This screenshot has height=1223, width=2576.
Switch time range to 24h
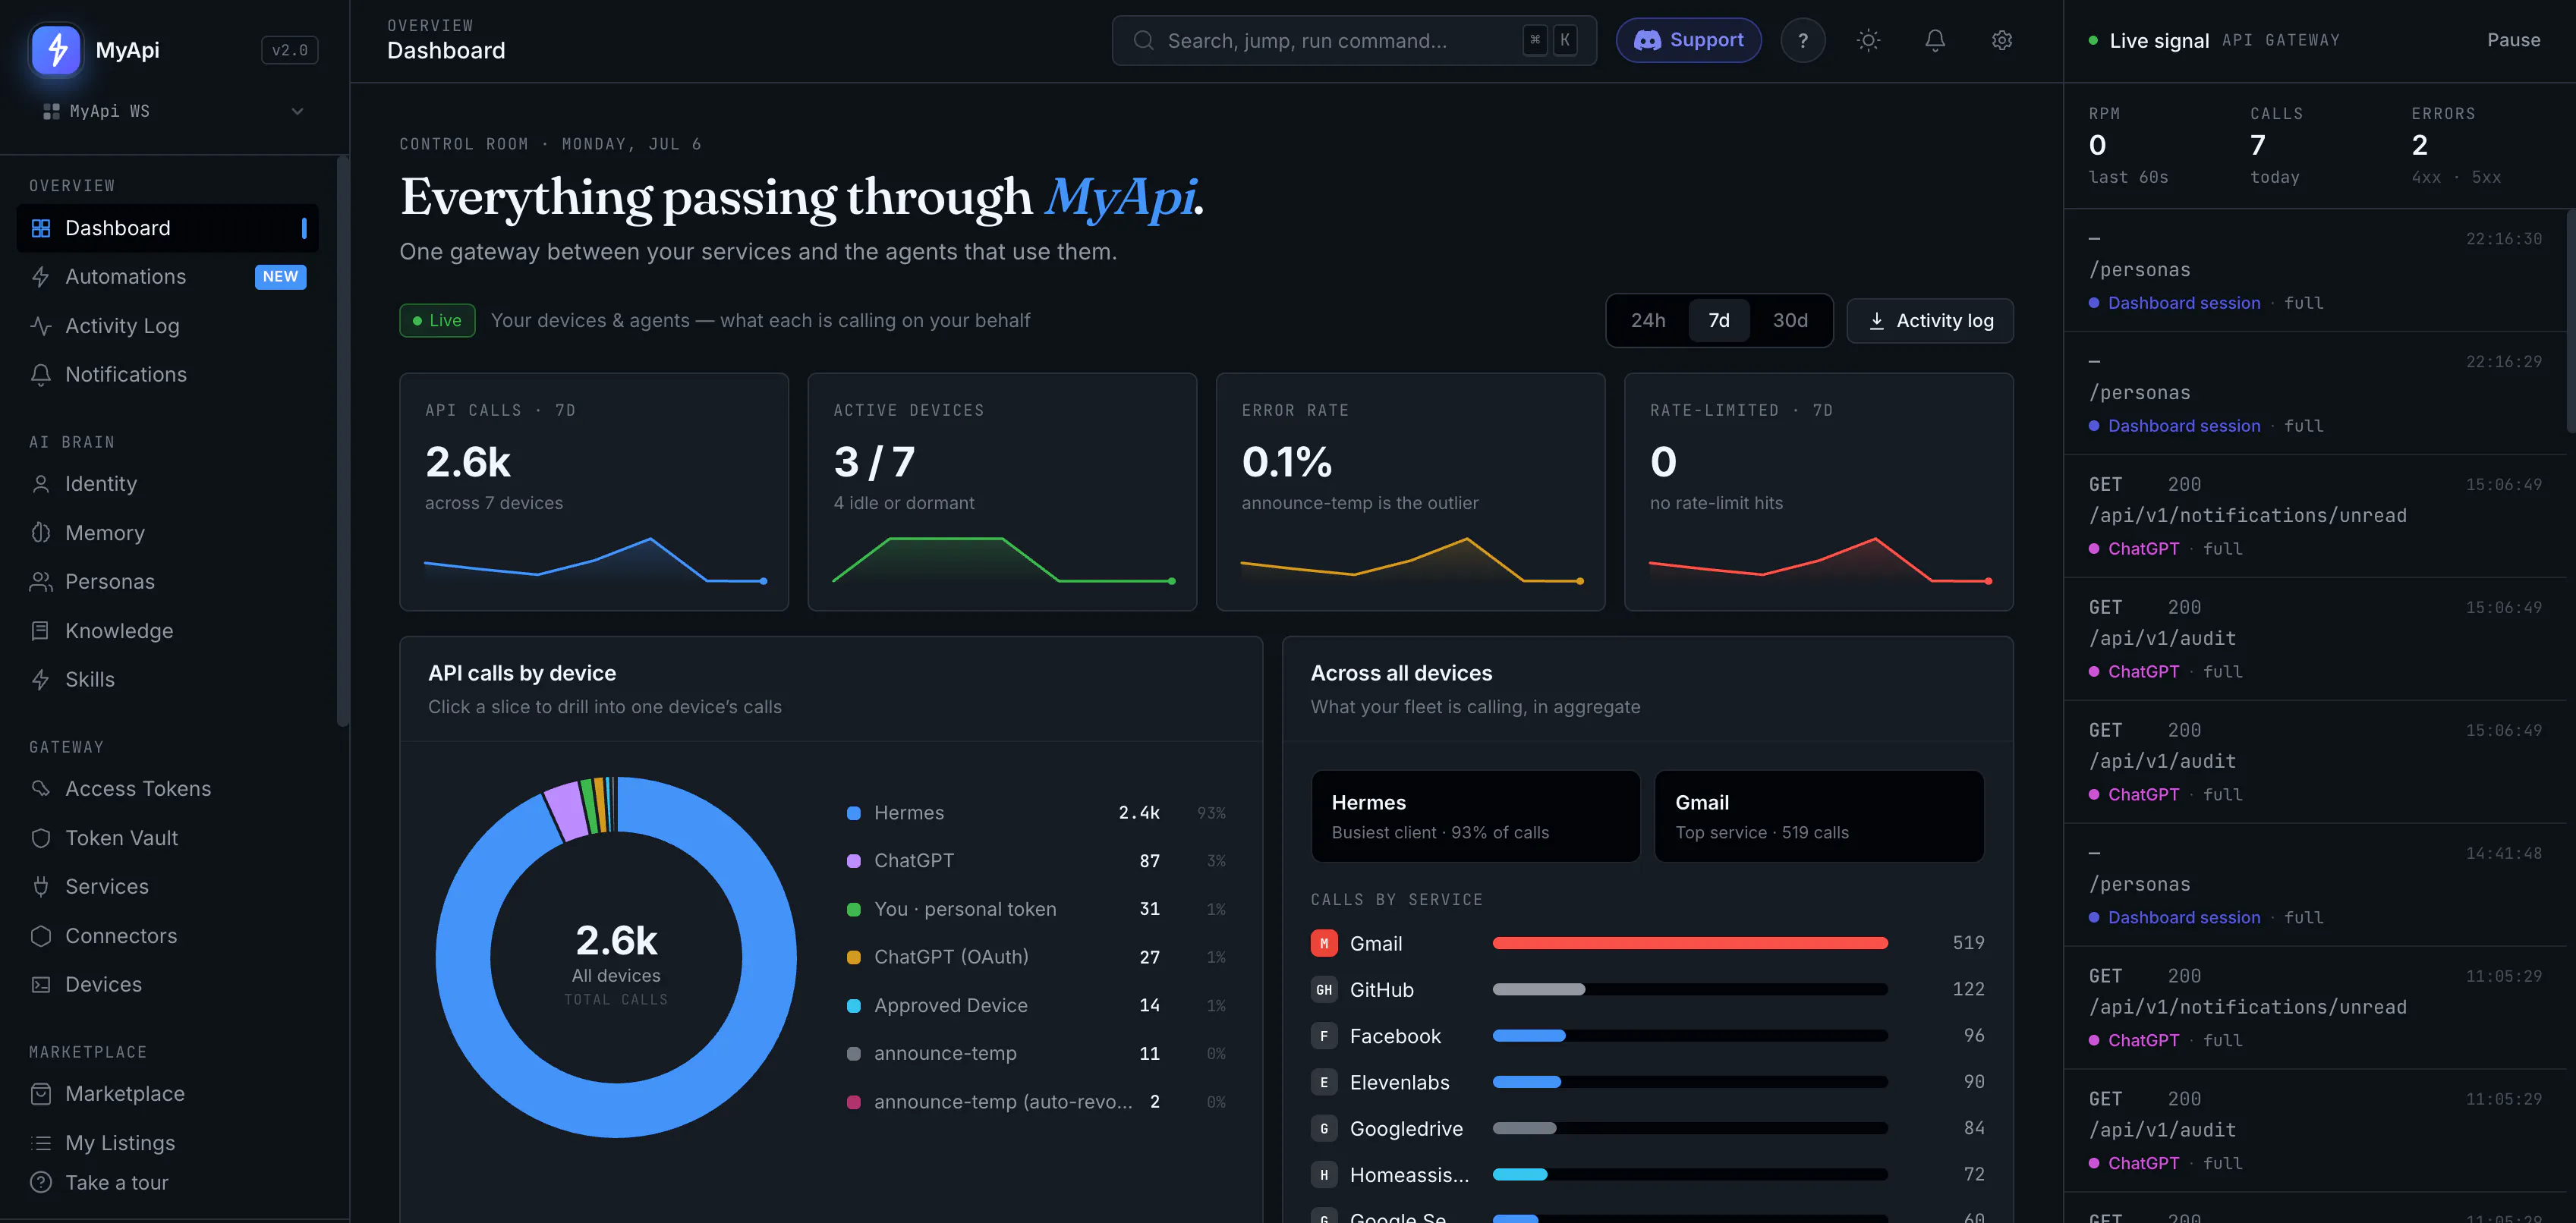tap(1648, 321)
